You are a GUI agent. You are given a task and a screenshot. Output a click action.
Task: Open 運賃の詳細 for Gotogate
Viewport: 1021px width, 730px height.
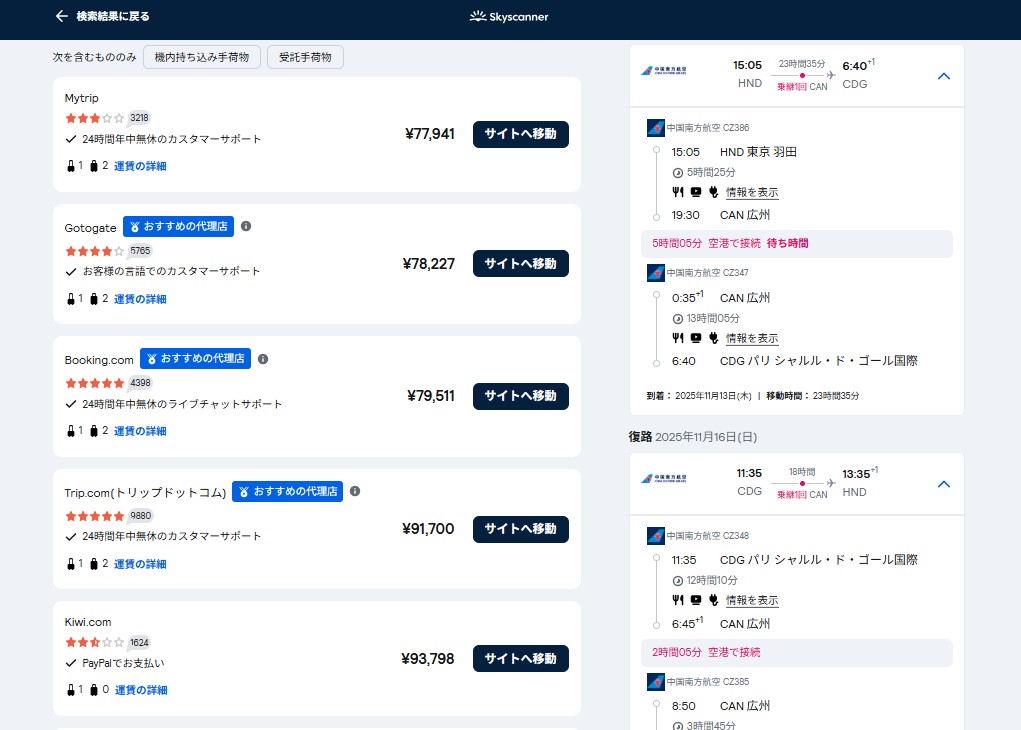coord(140,299)
